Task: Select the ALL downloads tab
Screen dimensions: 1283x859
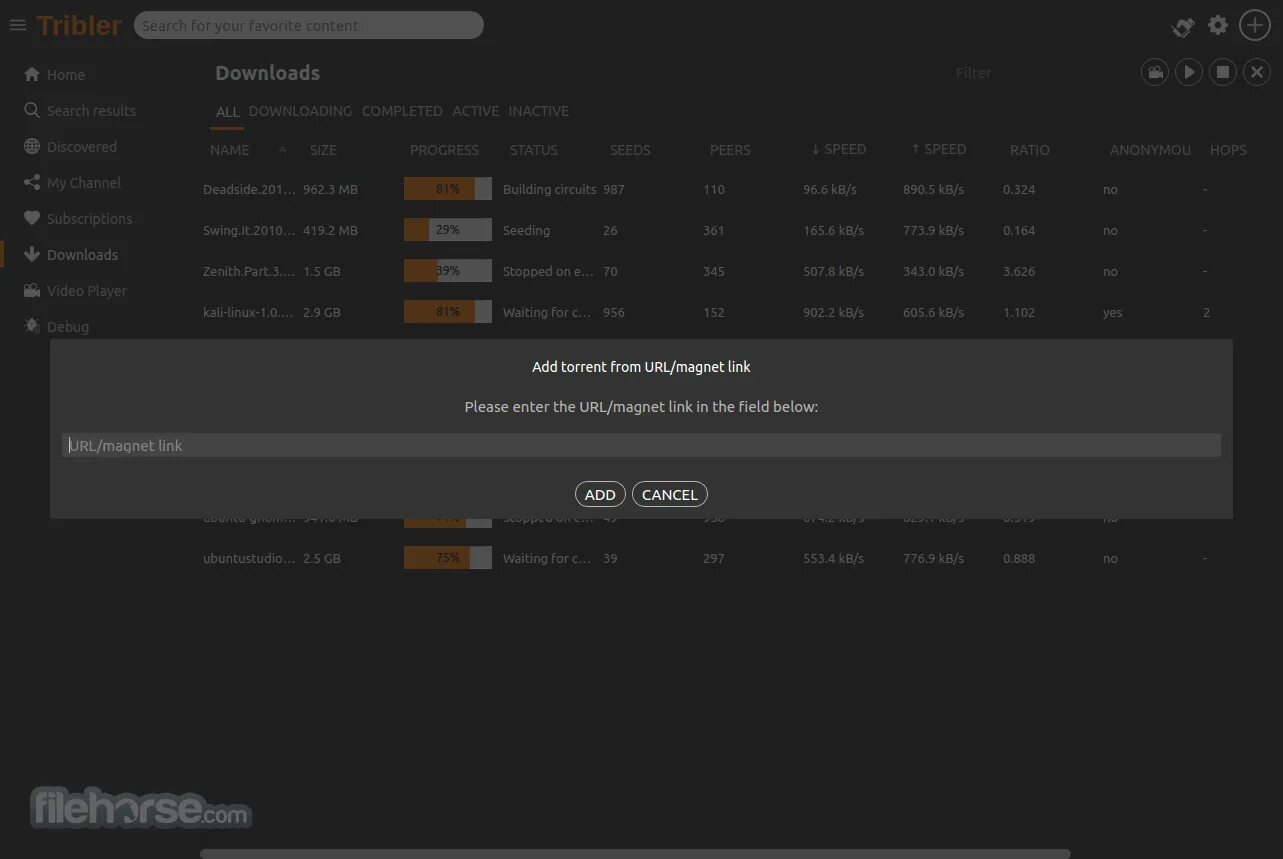Action: [x=228, y=112]
